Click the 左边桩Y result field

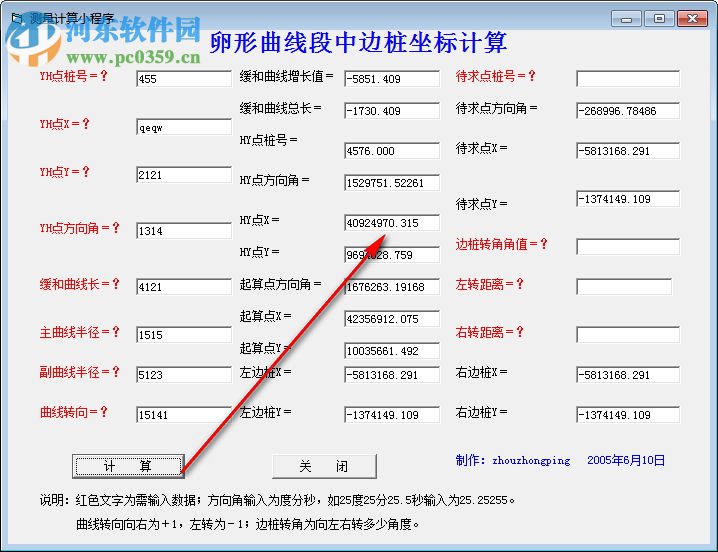click(x=392, y=414)
